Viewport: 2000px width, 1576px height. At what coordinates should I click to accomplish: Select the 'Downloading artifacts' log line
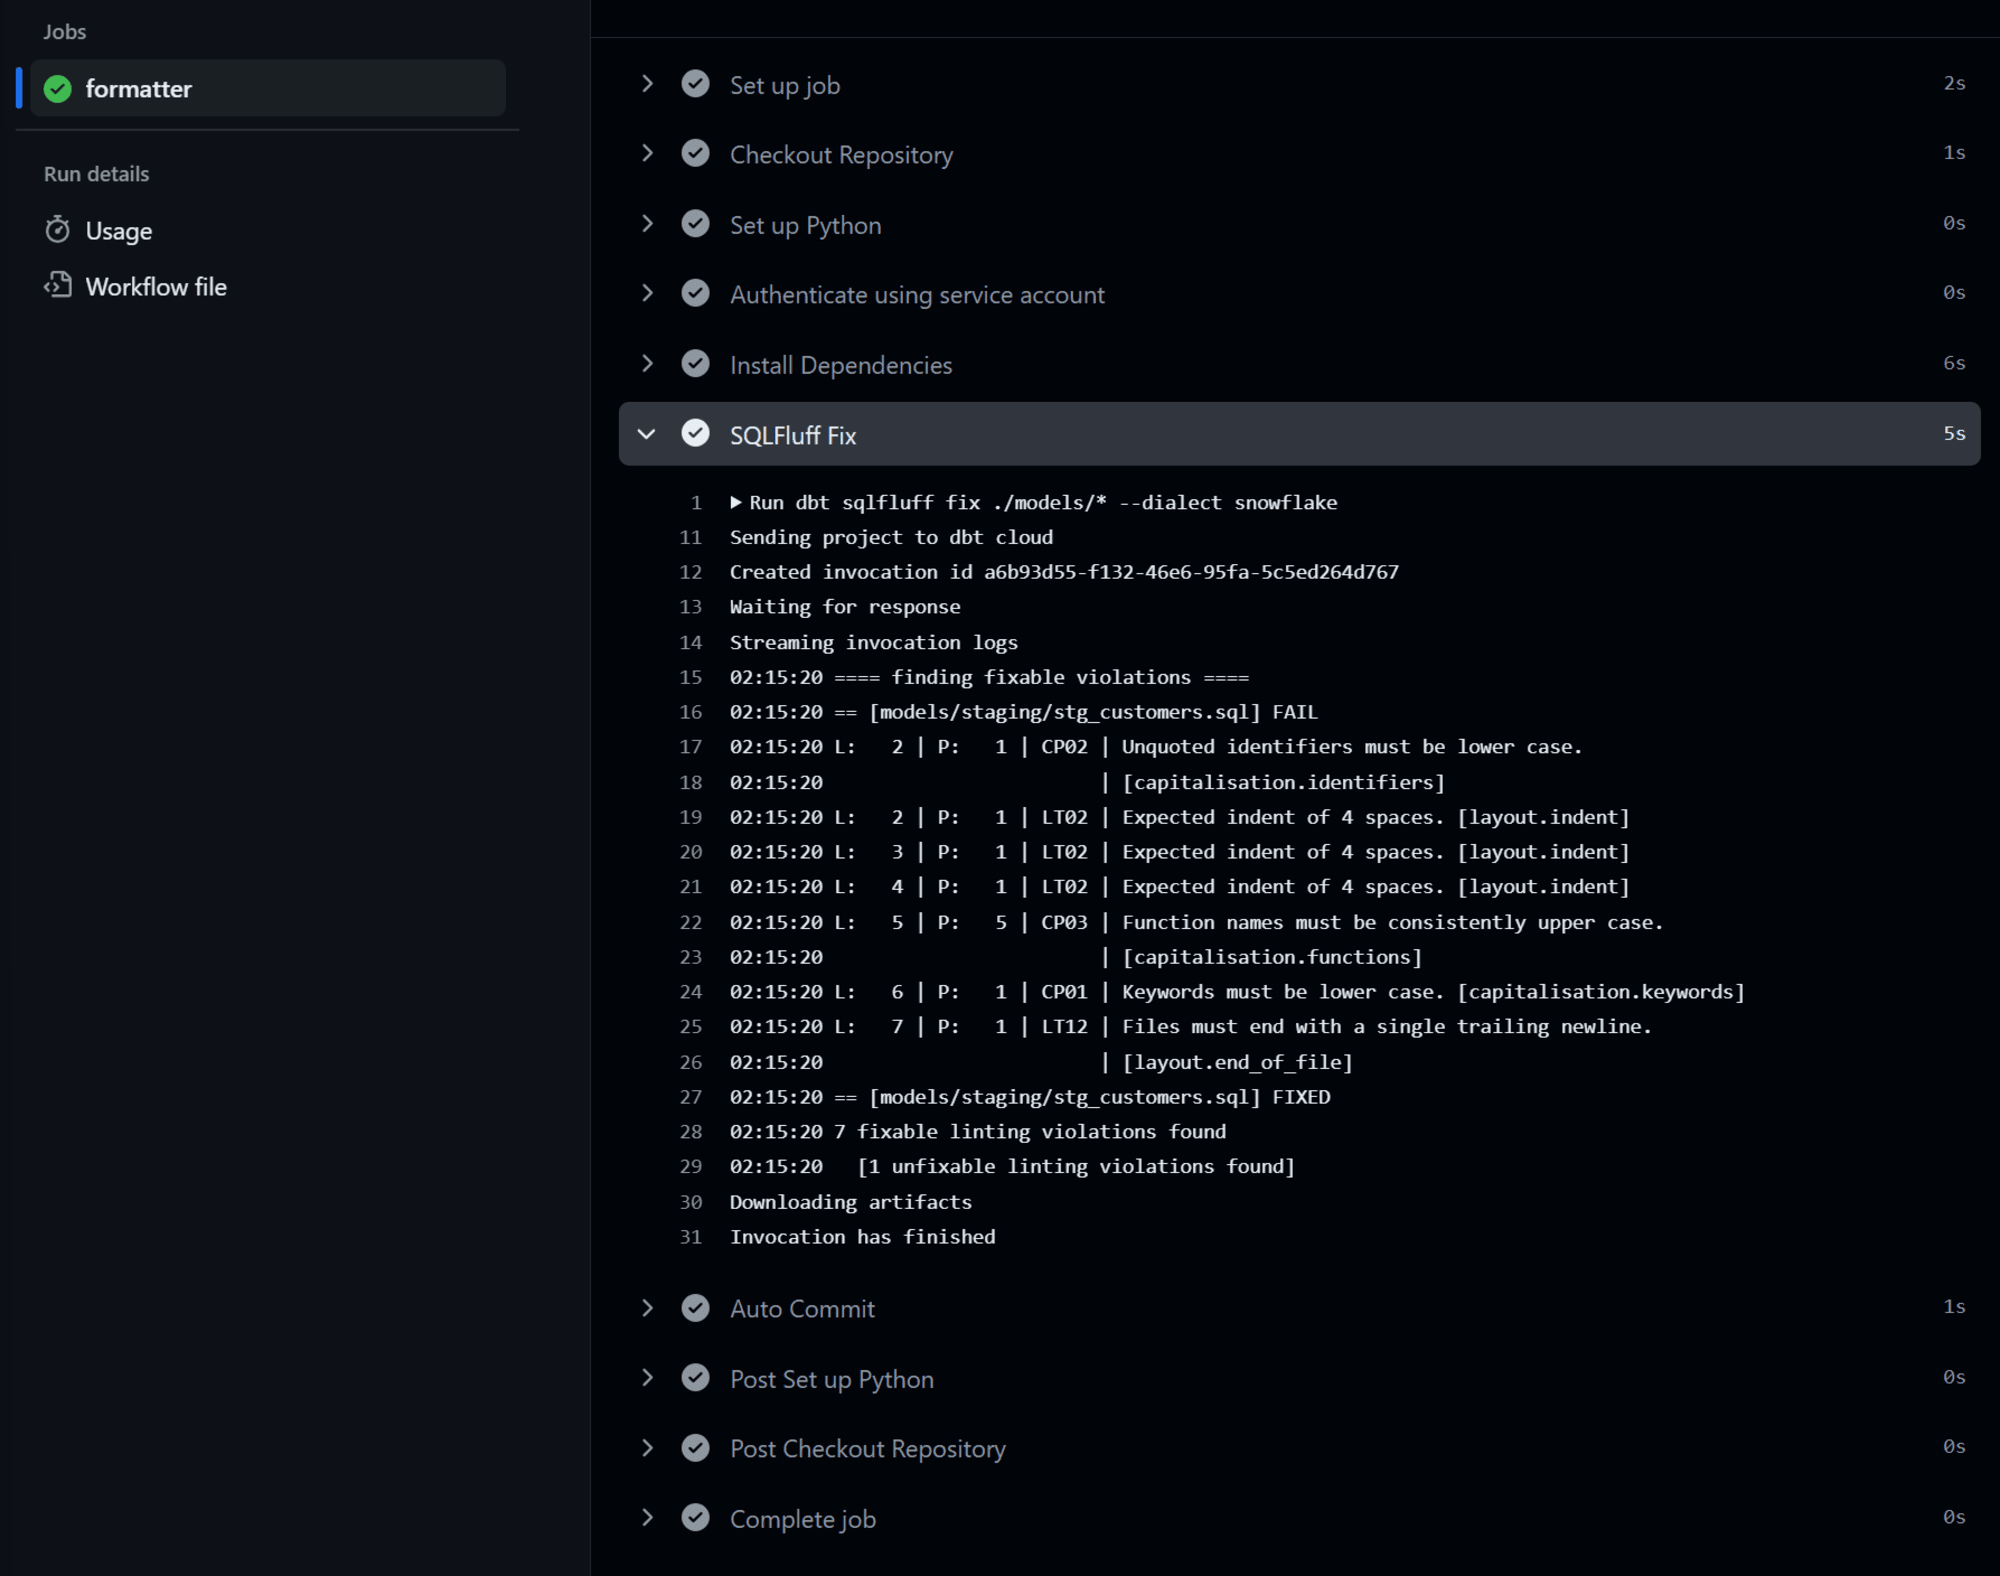[851, 1202]
